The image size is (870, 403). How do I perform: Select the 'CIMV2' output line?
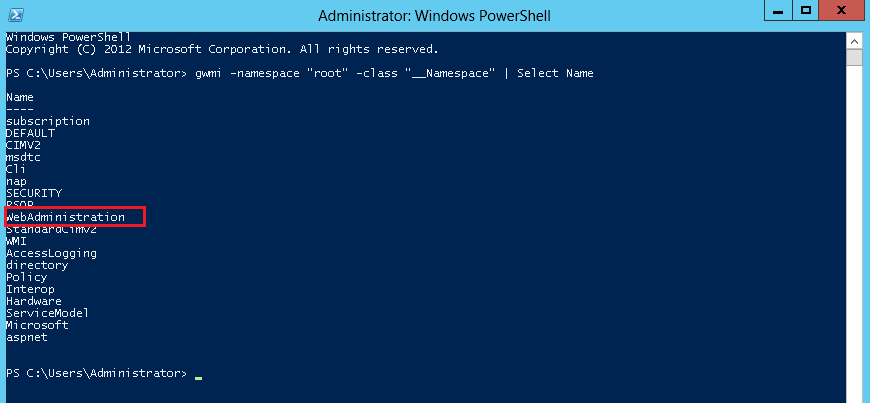pos(23,145)
